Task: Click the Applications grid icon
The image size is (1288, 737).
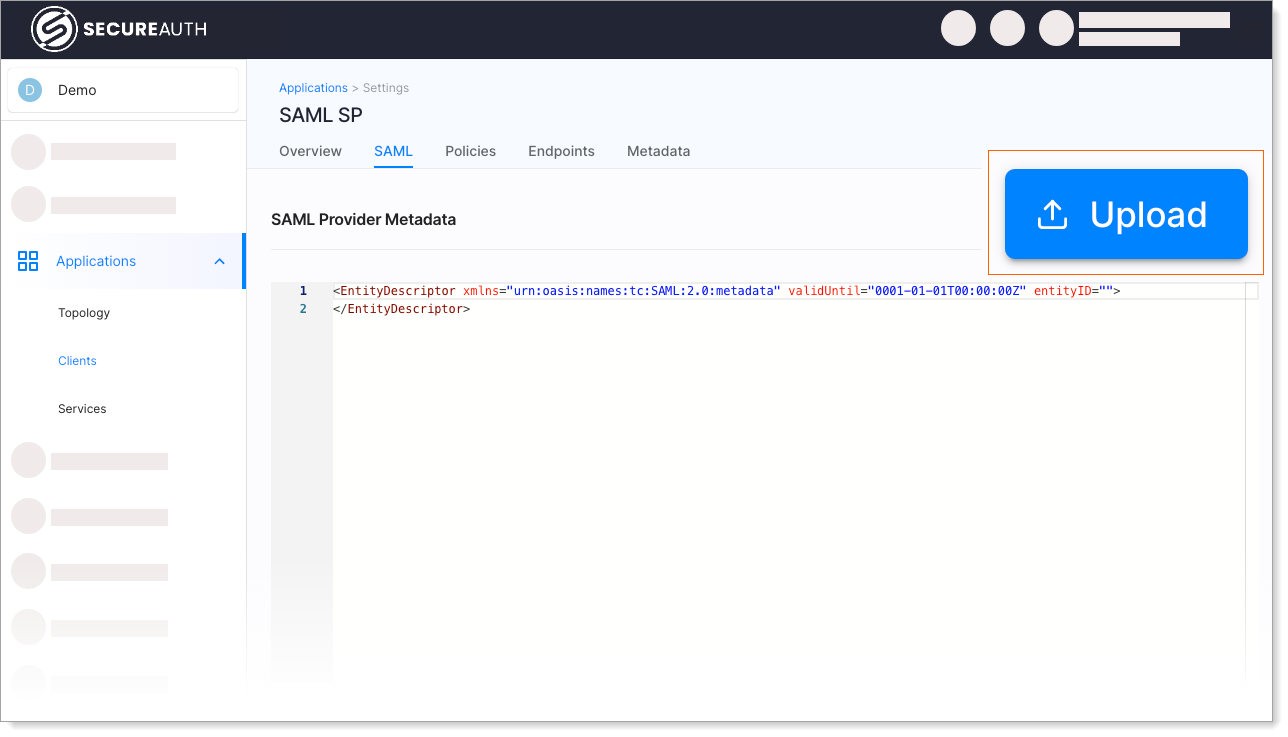Action: click(28, 261)
